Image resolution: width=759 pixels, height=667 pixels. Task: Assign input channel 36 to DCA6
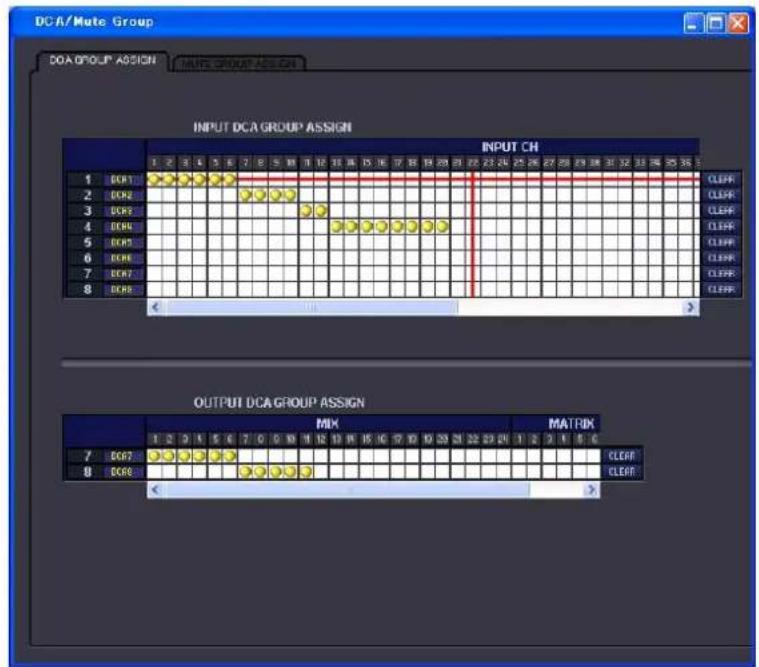[685, 258]
